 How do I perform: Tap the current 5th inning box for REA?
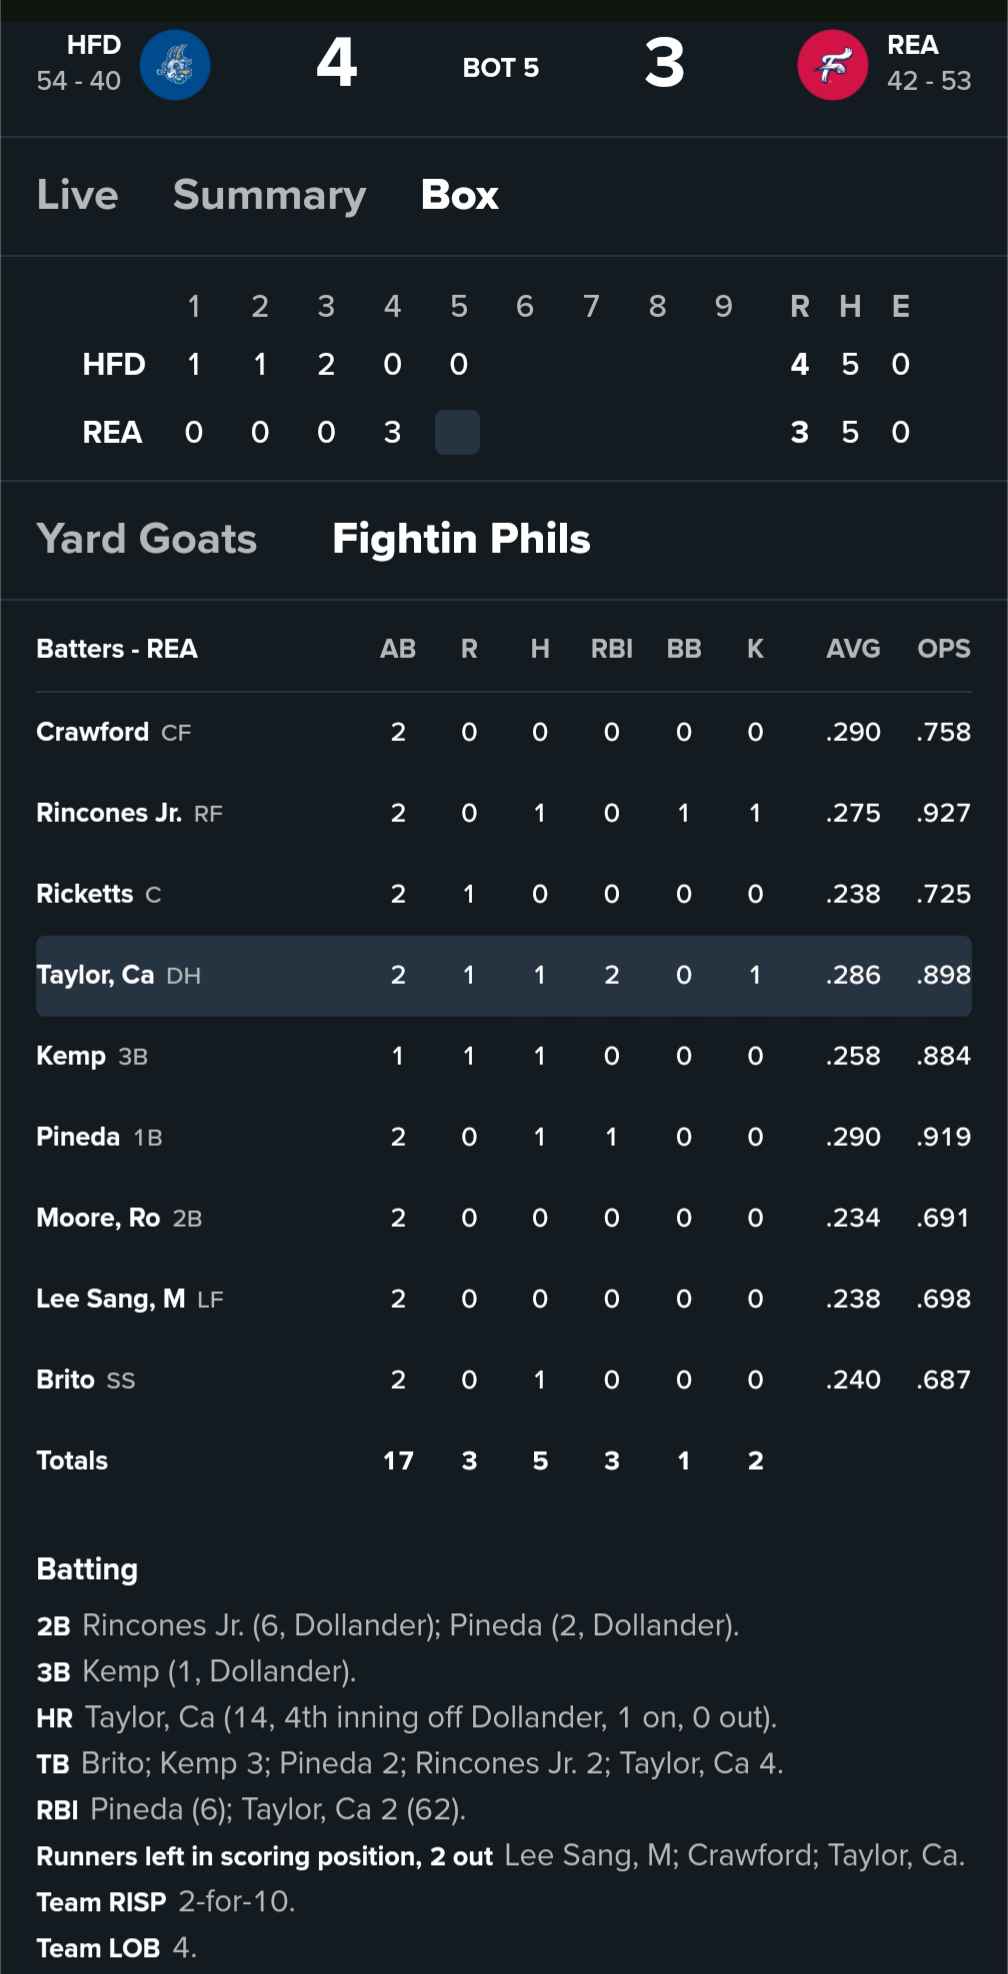457,432
